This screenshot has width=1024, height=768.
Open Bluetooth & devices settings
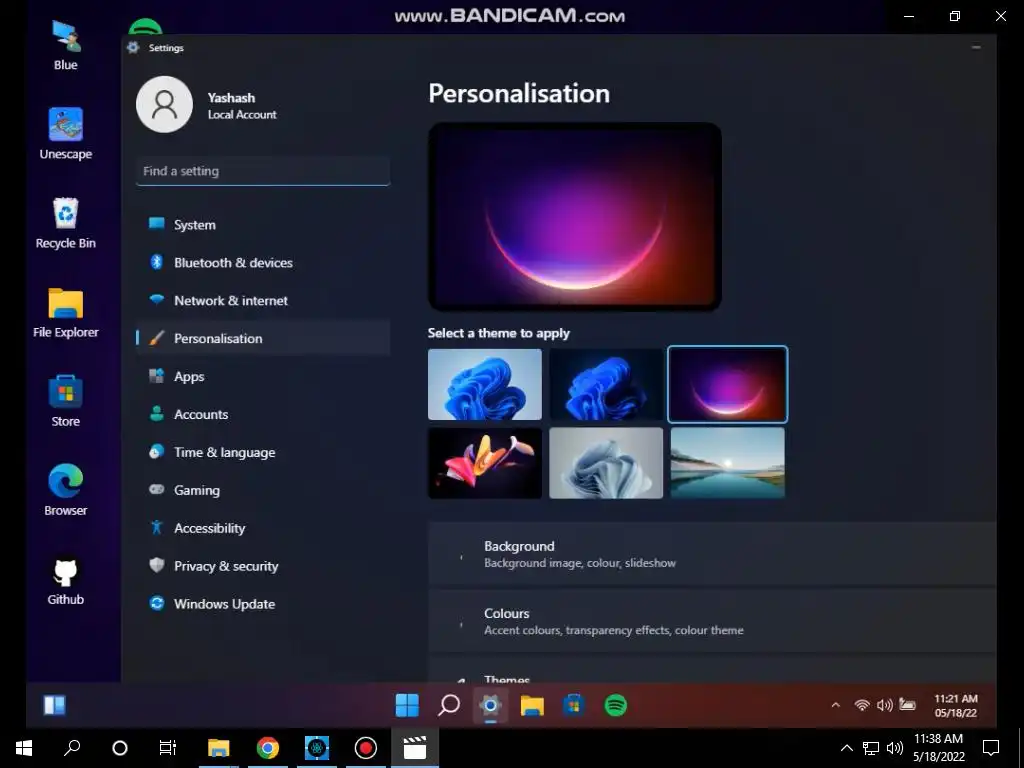(263, 263)
